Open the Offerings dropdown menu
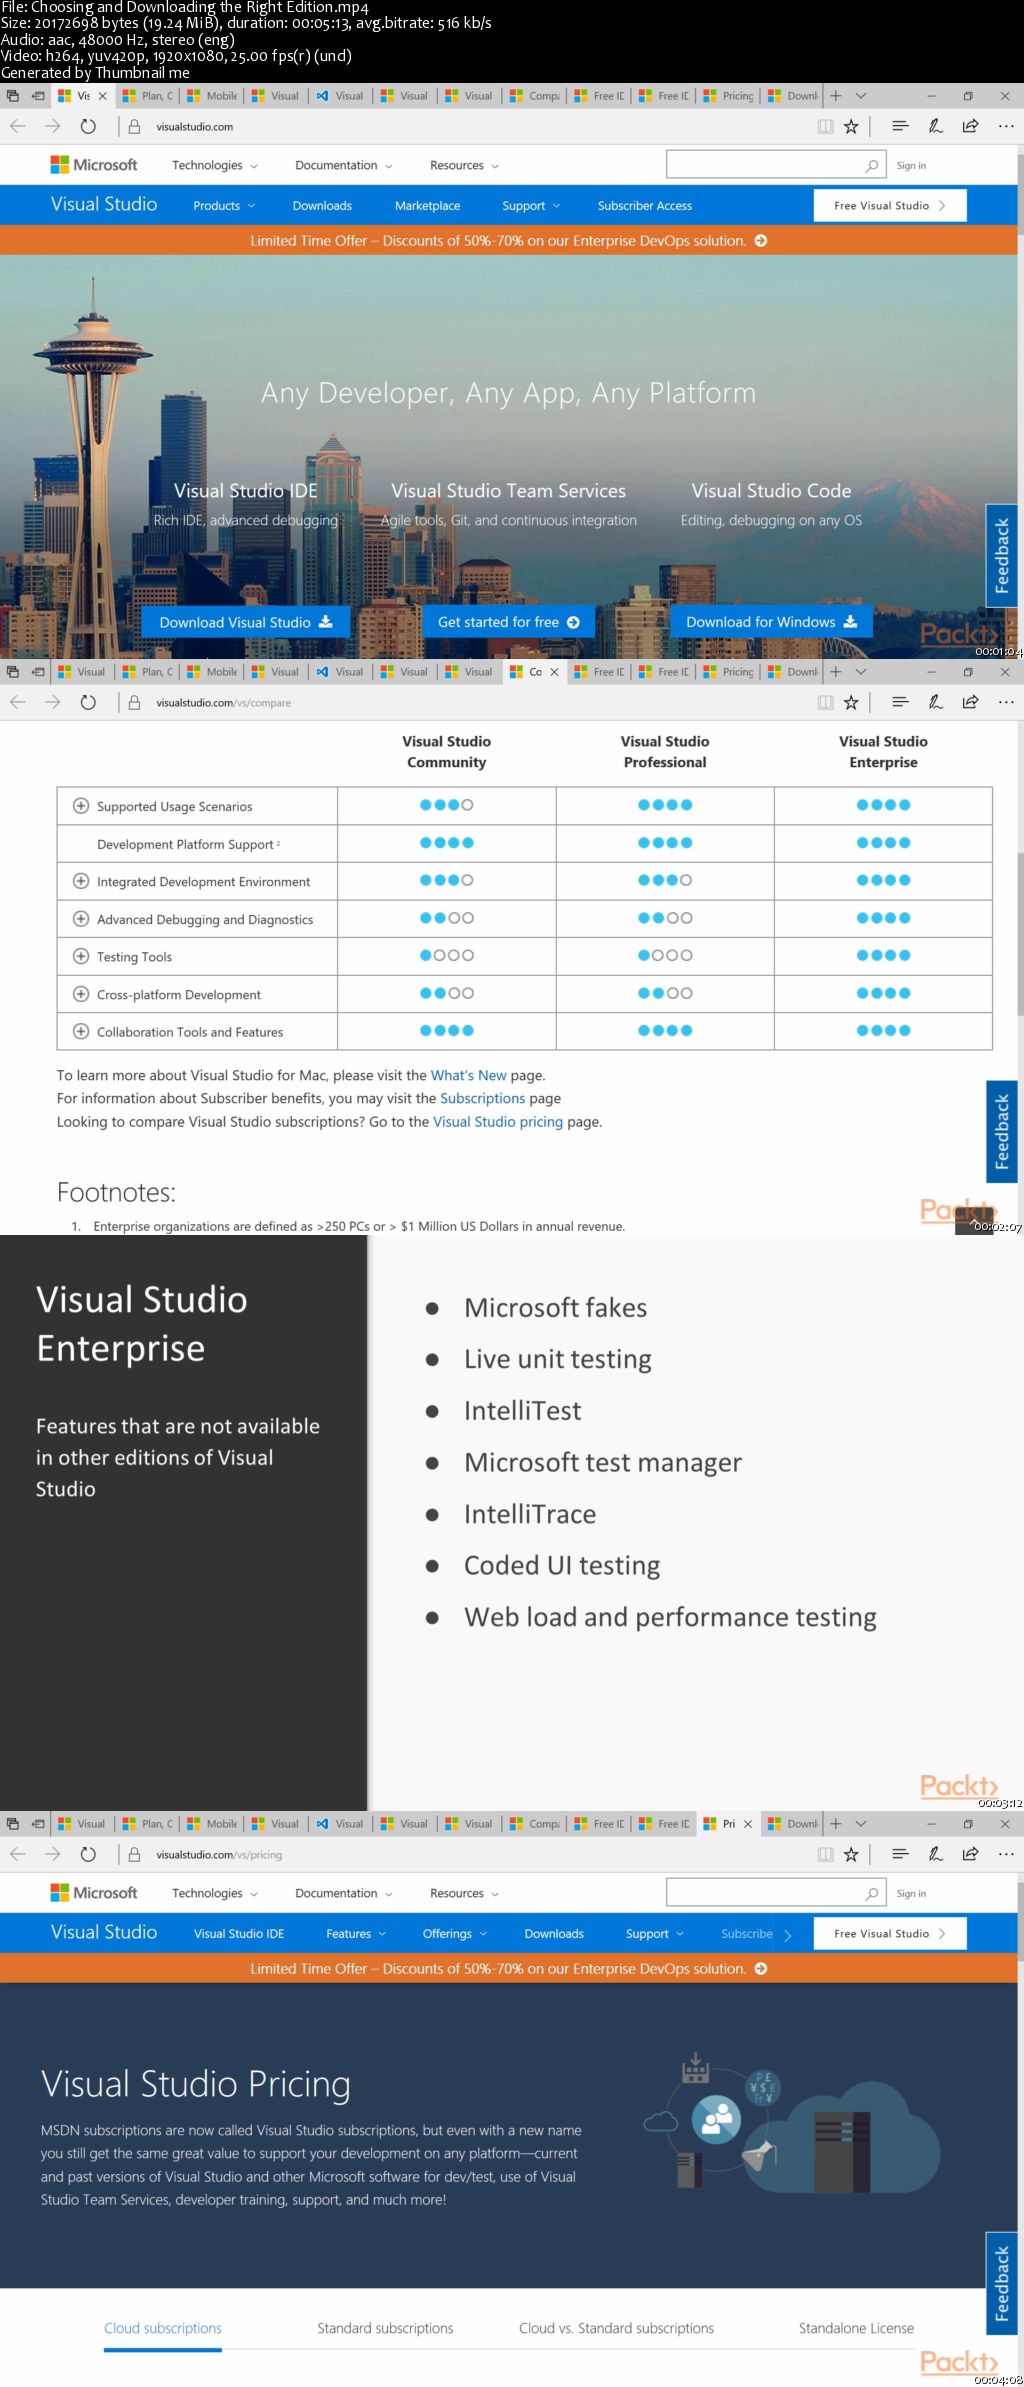Screen dimensions: 1024x2387 coord(454,1934)
